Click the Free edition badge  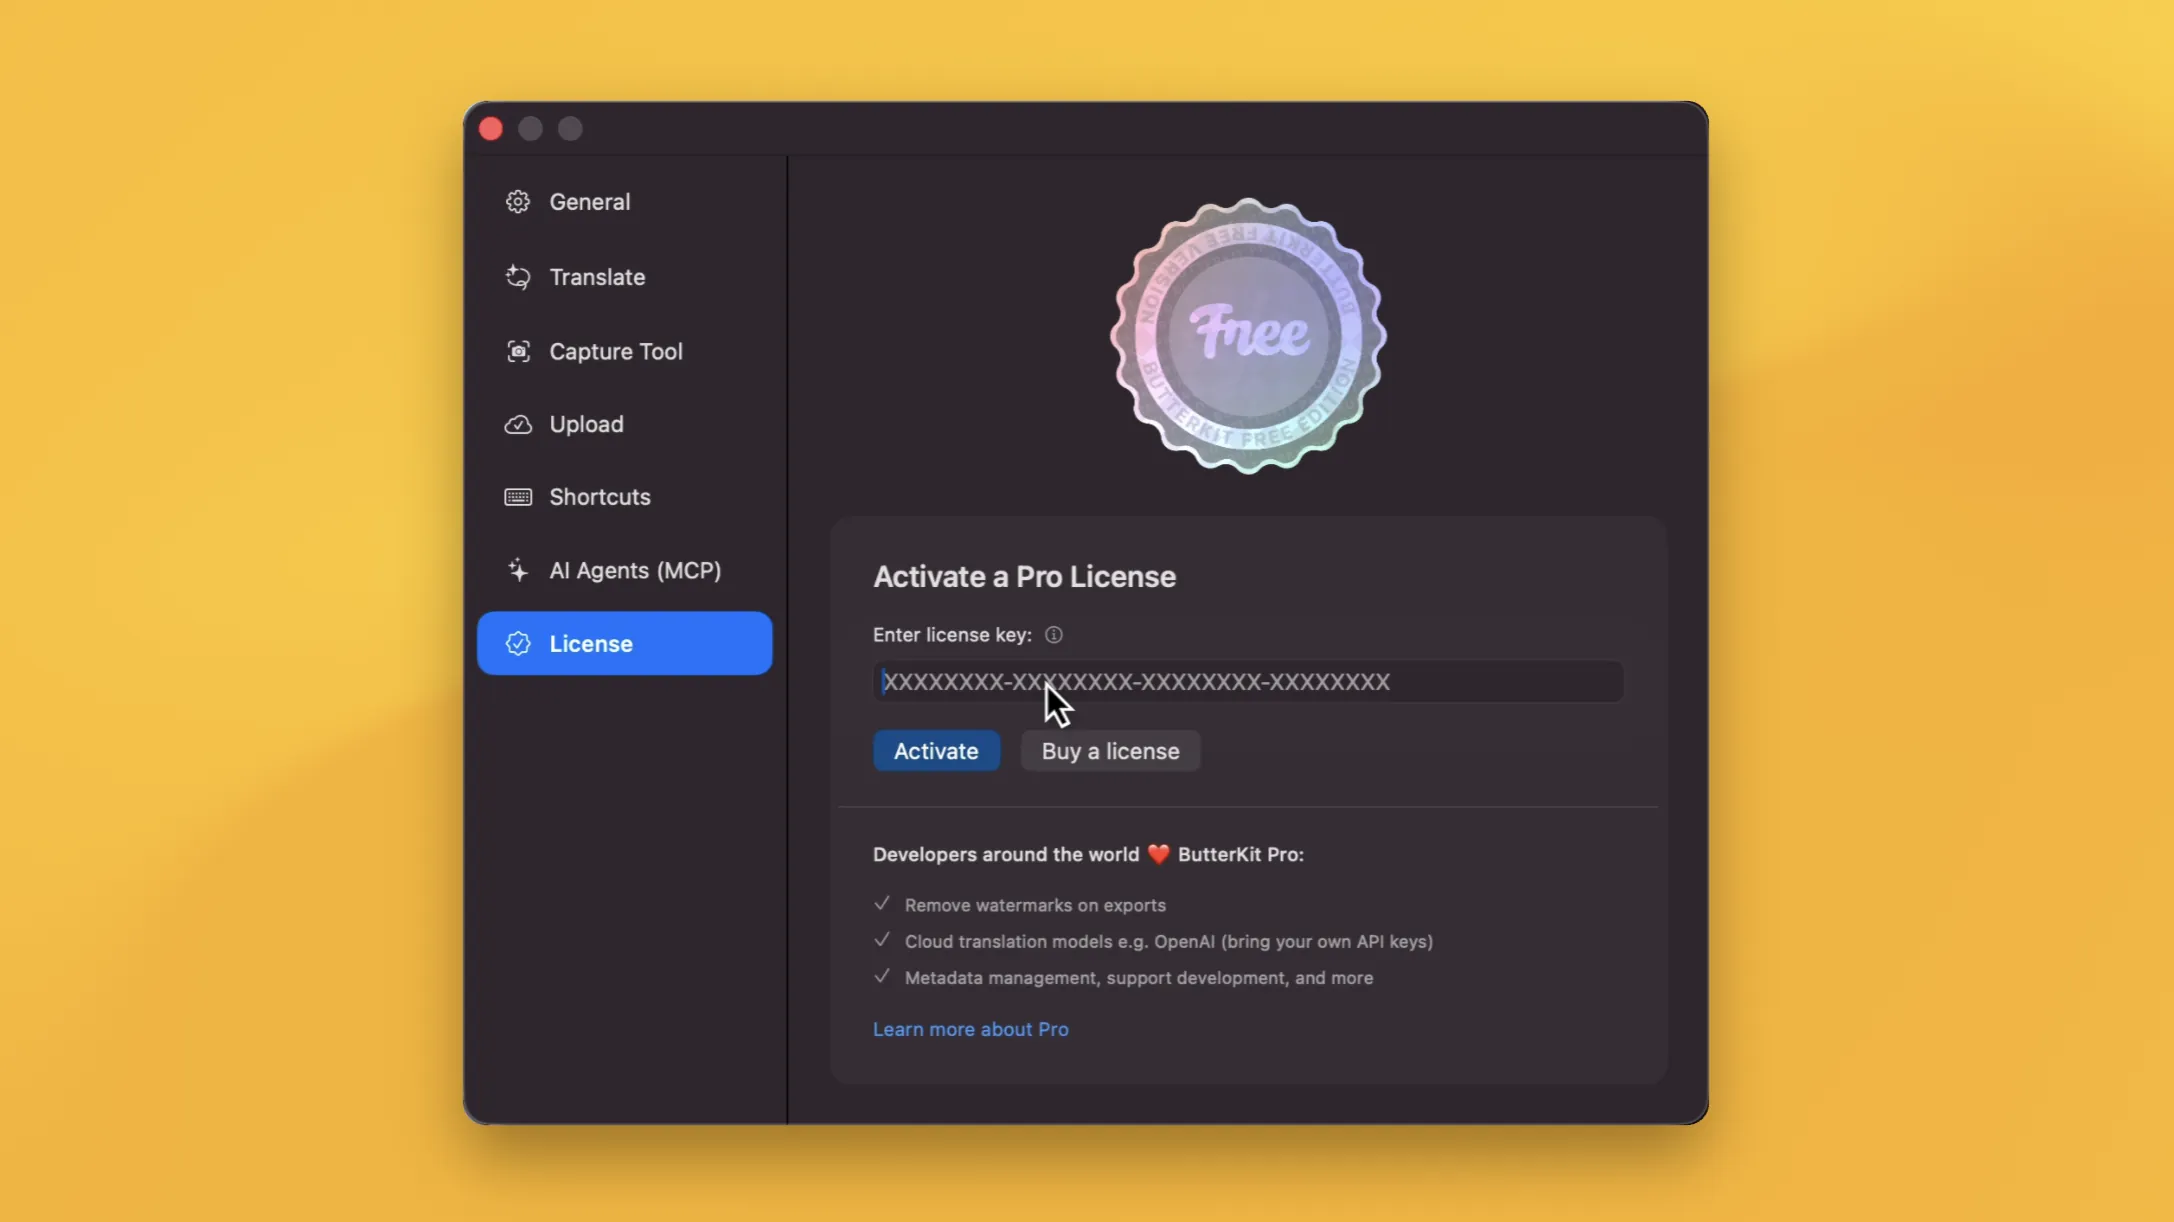point(1248,335)
